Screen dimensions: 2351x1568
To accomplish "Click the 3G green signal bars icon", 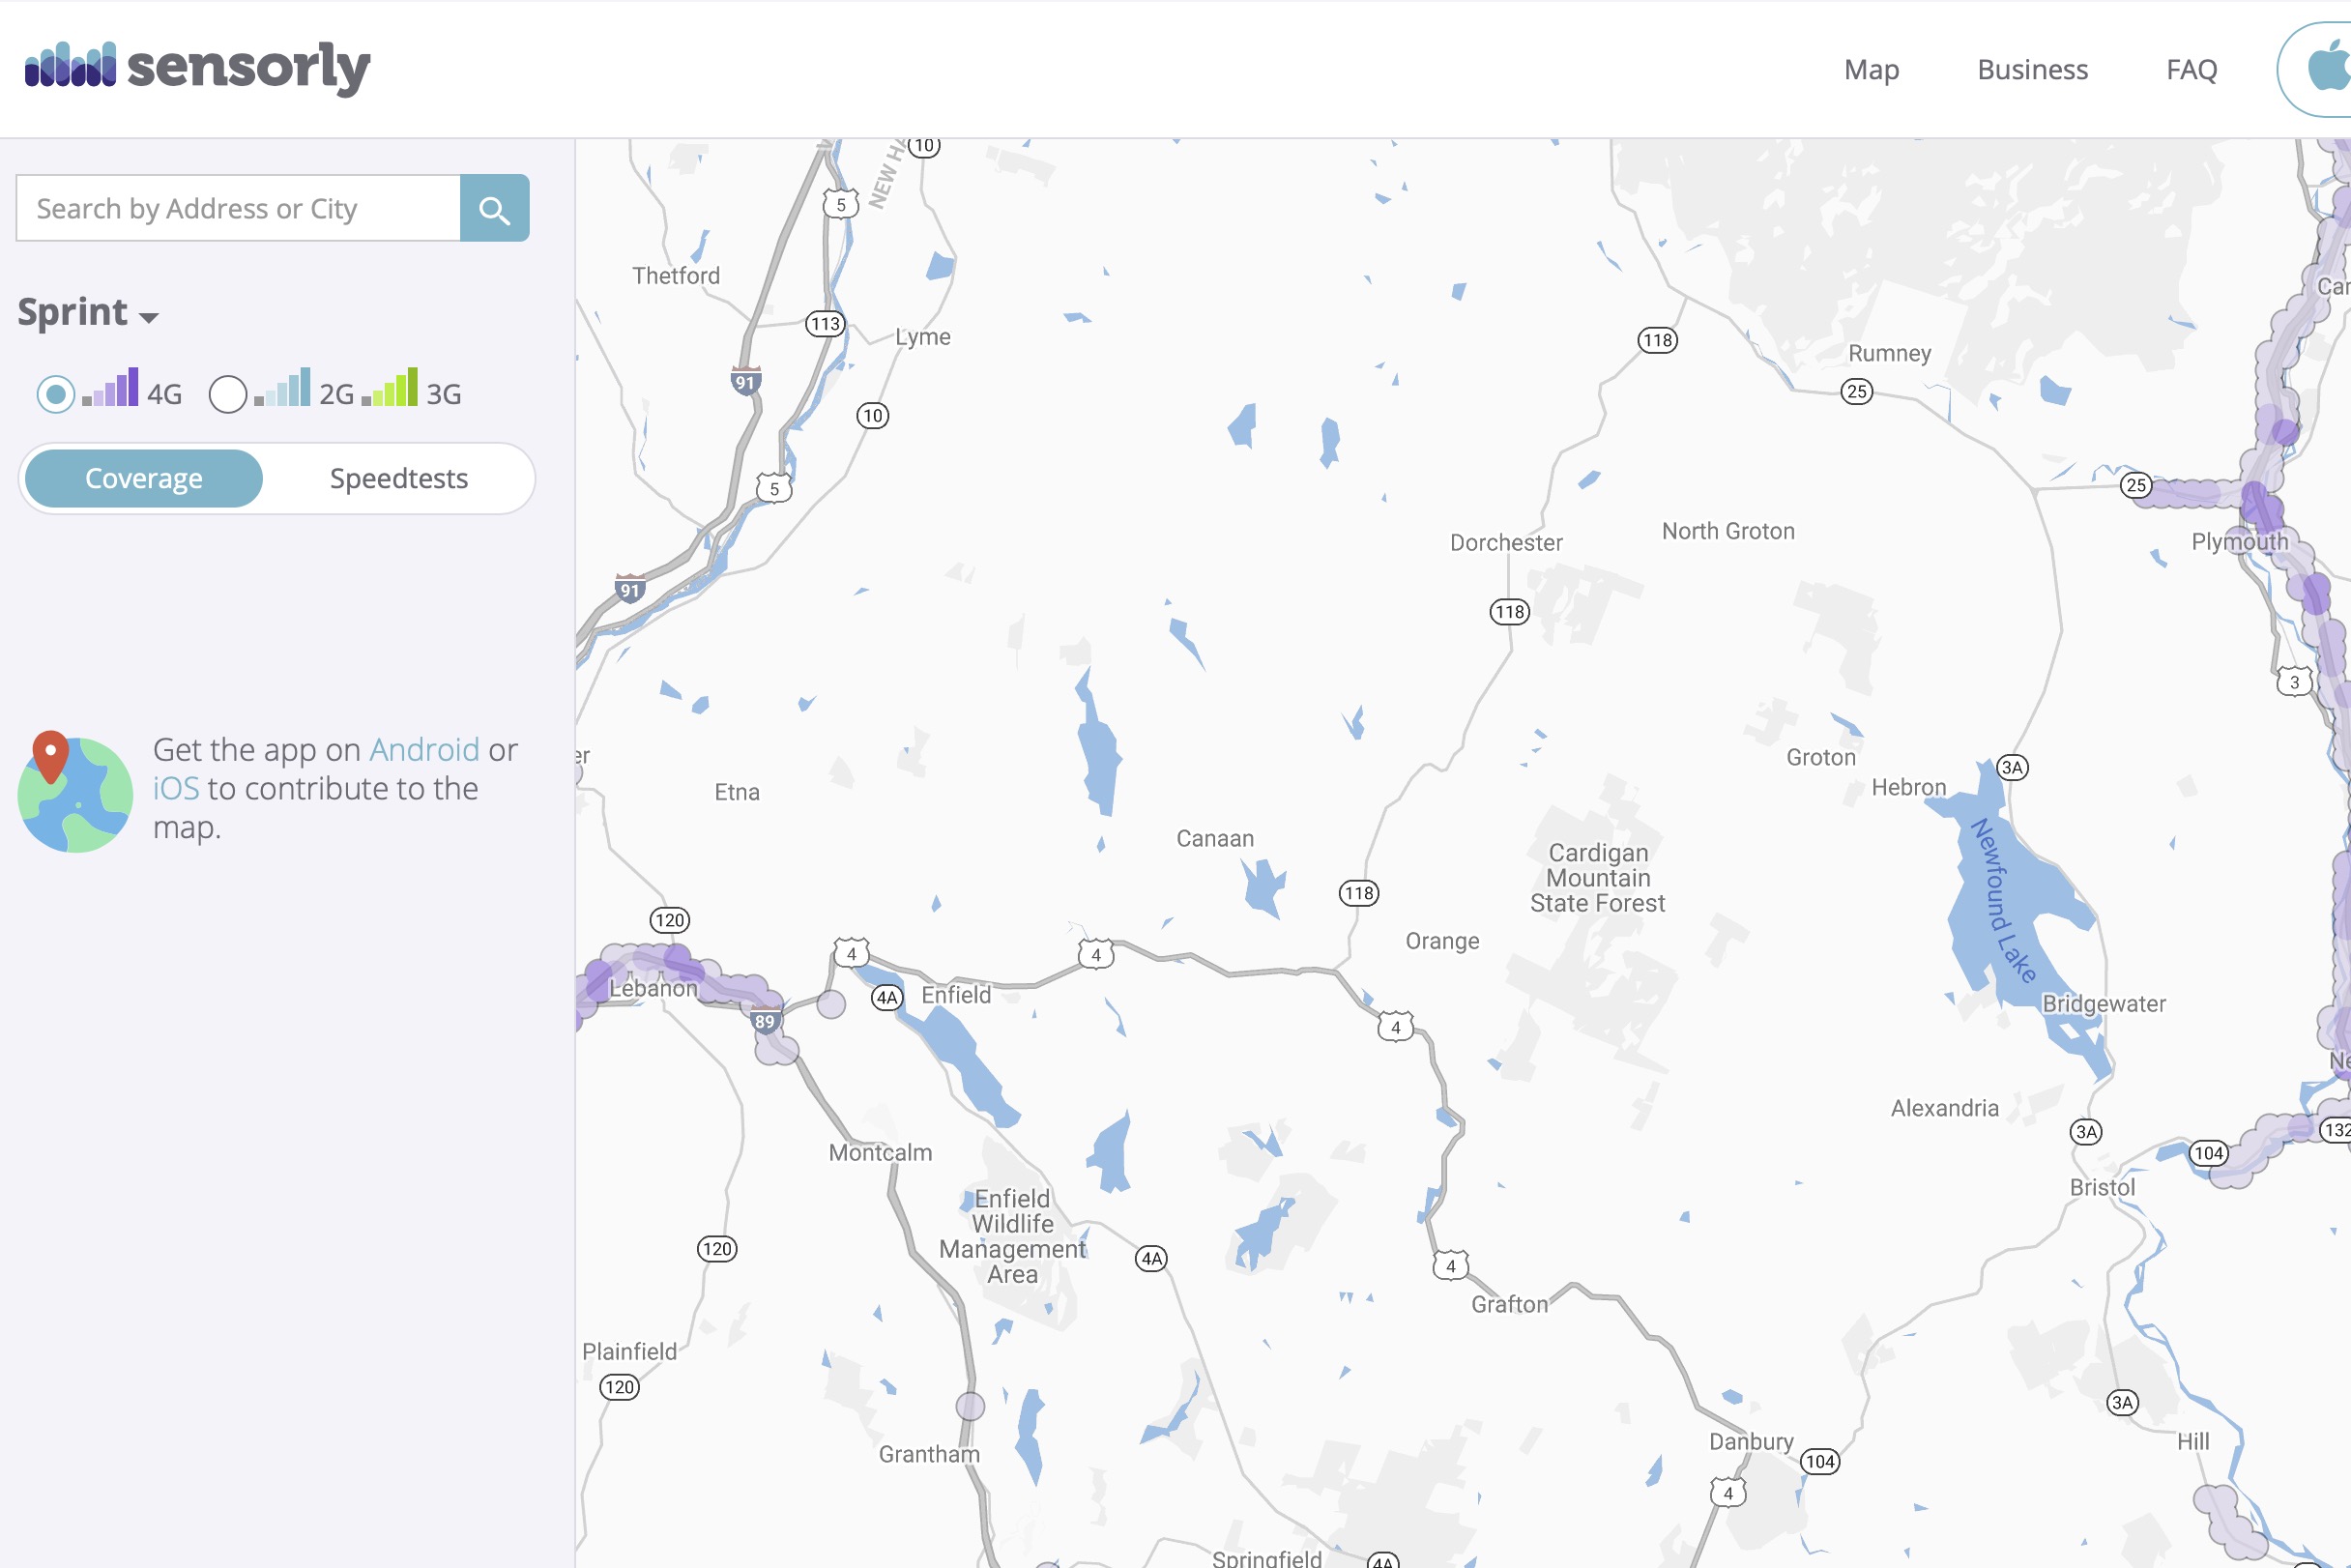I will [390, 389].
